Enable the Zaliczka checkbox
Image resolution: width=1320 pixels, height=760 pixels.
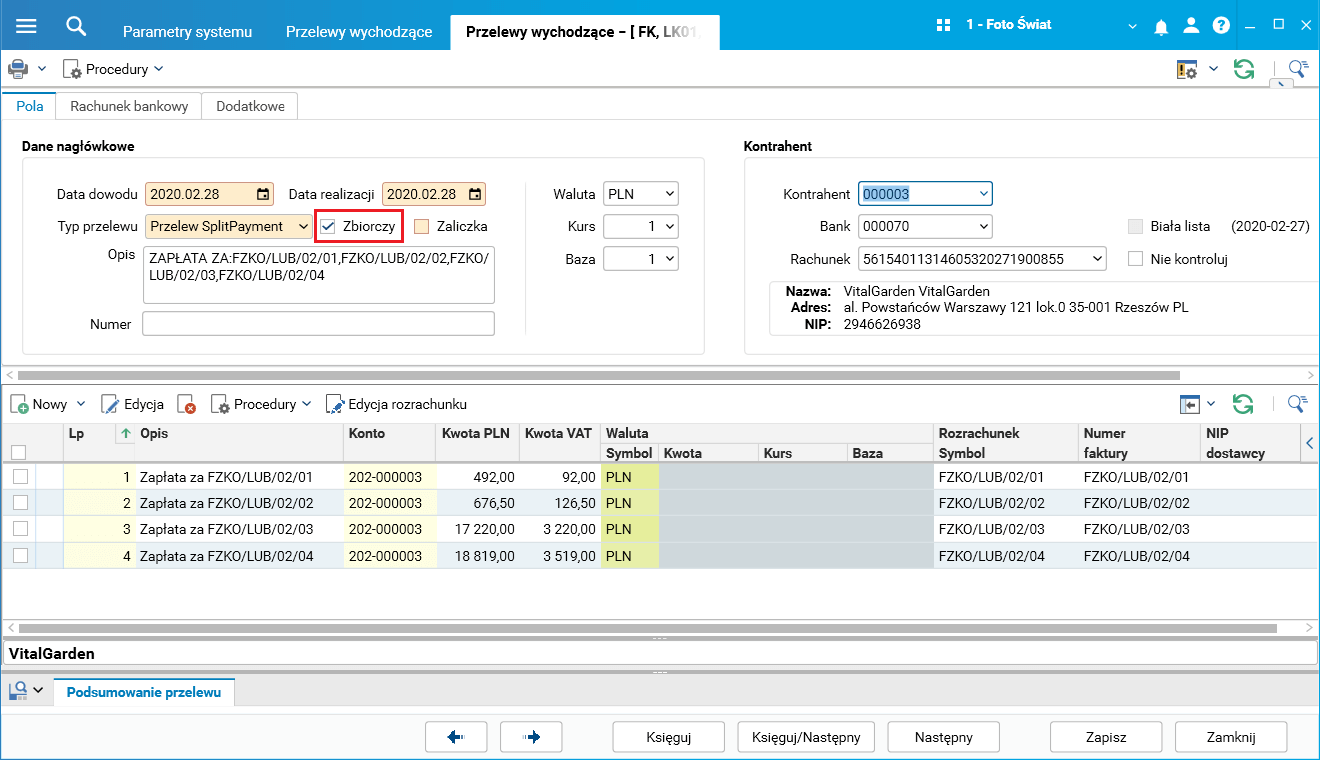point(422,226)
